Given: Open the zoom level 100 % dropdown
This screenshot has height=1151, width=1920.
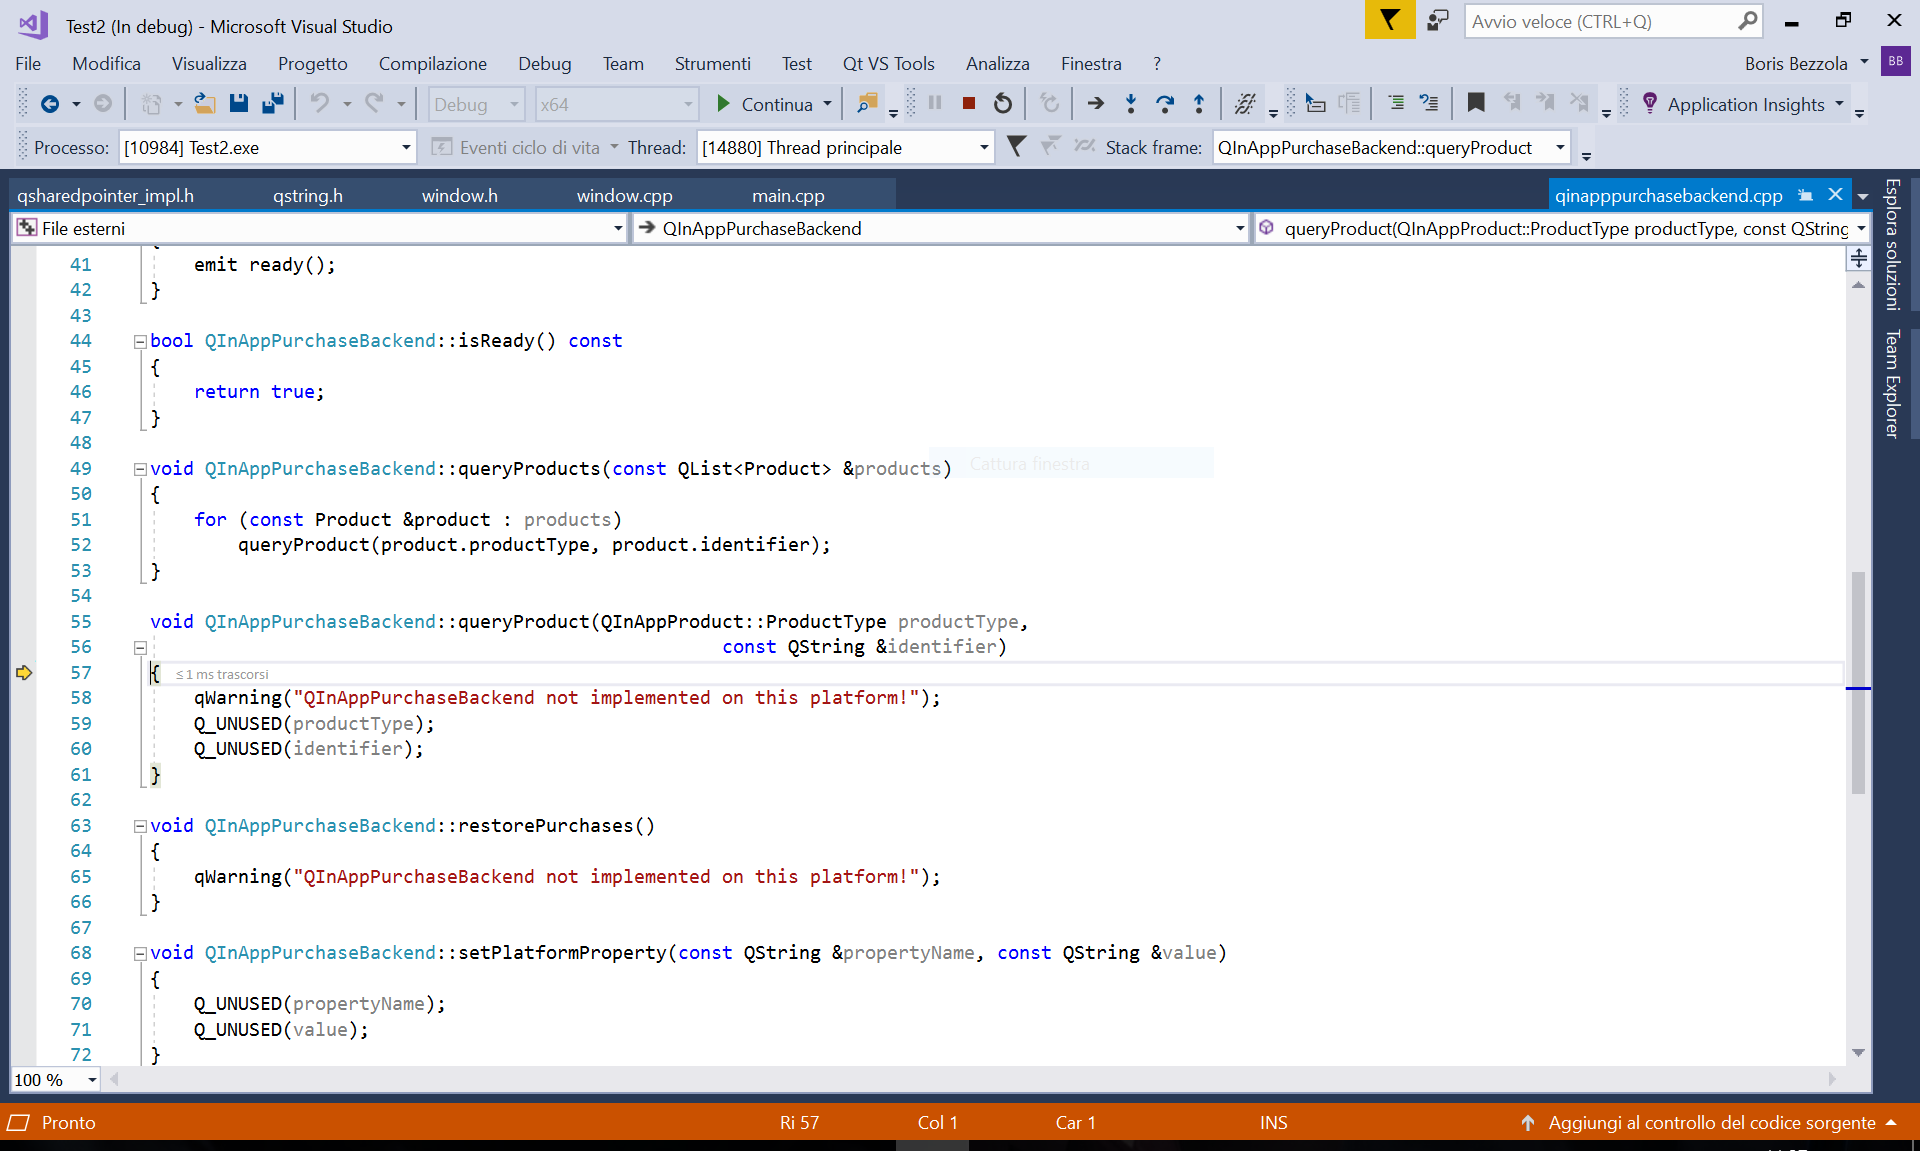Looking at the screenshot, I should [x=92, y=1080].
